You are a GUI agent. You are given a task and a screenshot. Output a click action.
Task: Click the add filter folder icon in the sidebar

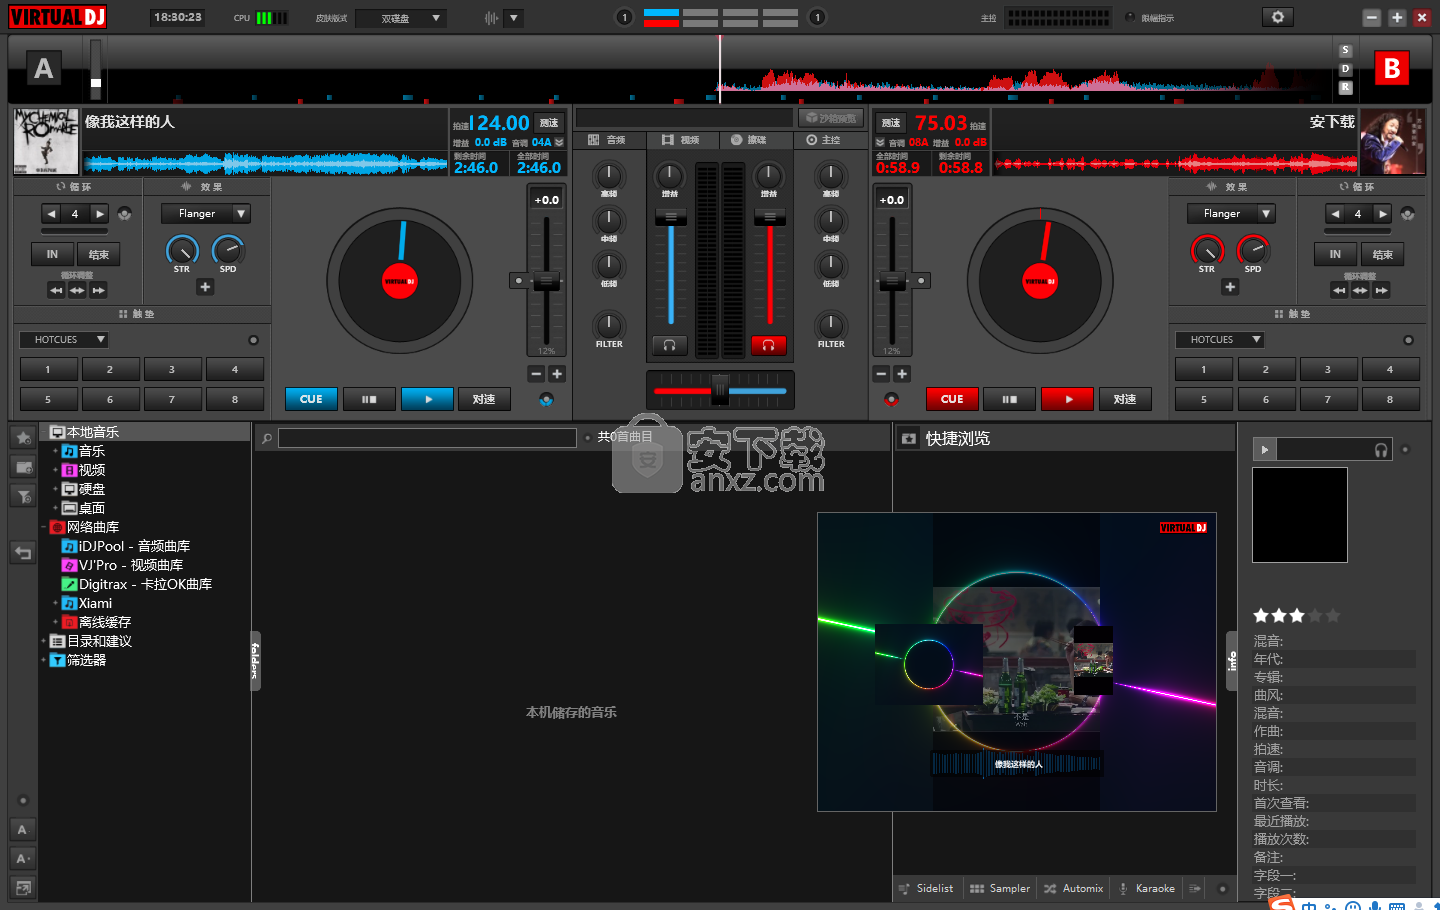[23, 496]
